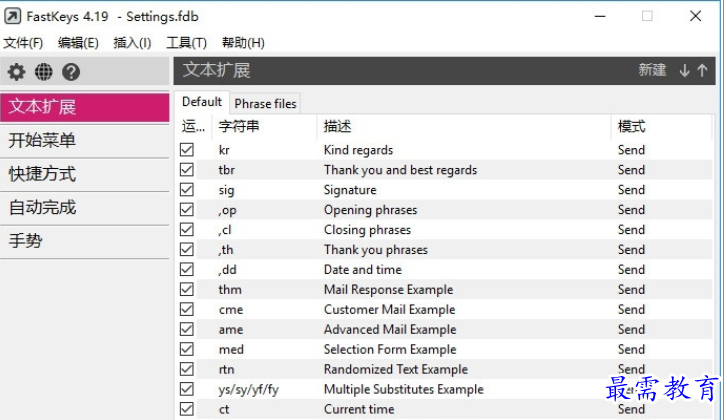Toggle the ame entry checkbox
Viewport: 727px width, 420px height.
(187, 329)
